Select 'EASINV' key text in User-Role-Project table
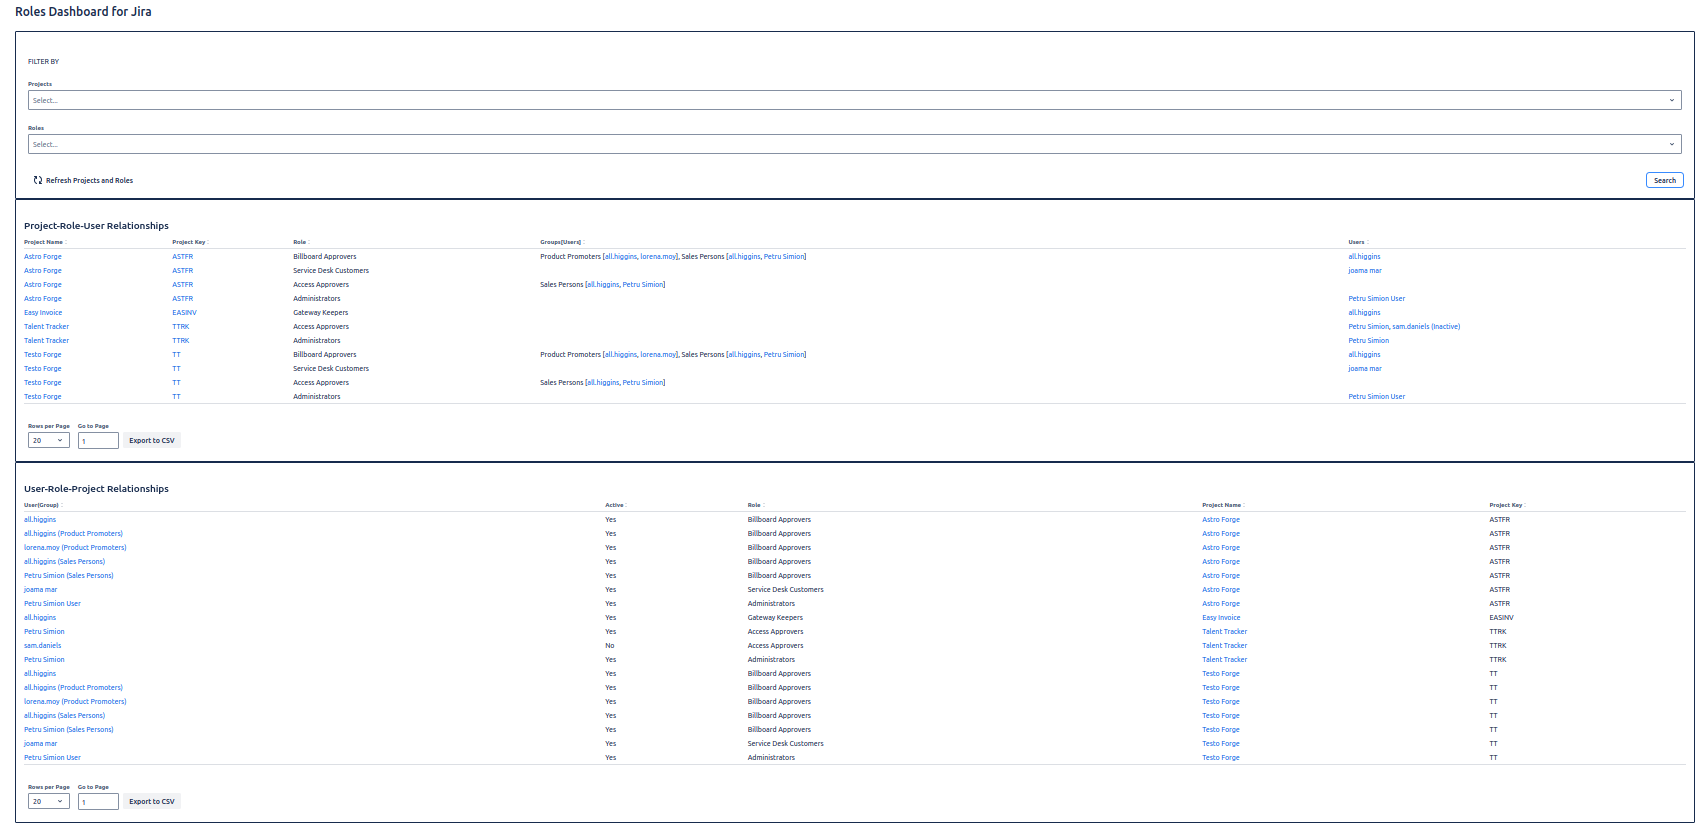Image resolution: width=1702 pixels, height=836 pixels. click(x=1501, y=618)
